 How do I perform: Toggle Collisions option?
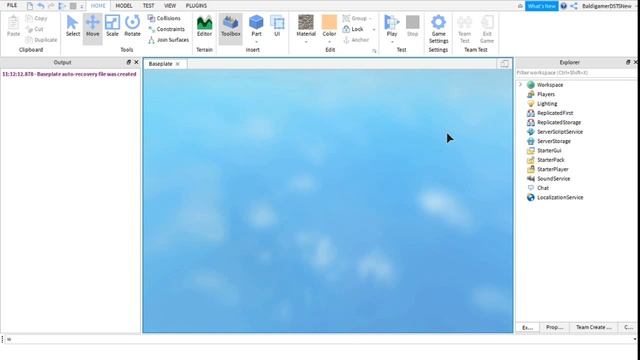[164, 18]
